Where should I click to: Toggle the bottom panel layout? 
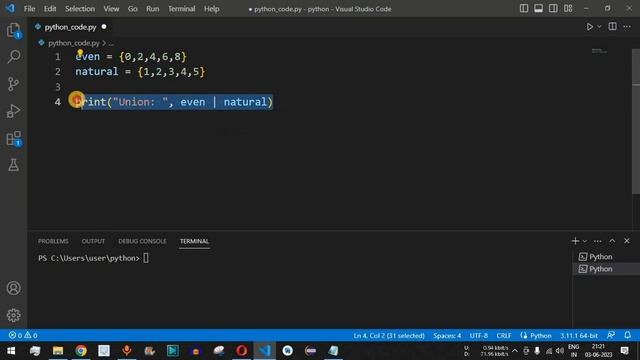tap(538, 9)
